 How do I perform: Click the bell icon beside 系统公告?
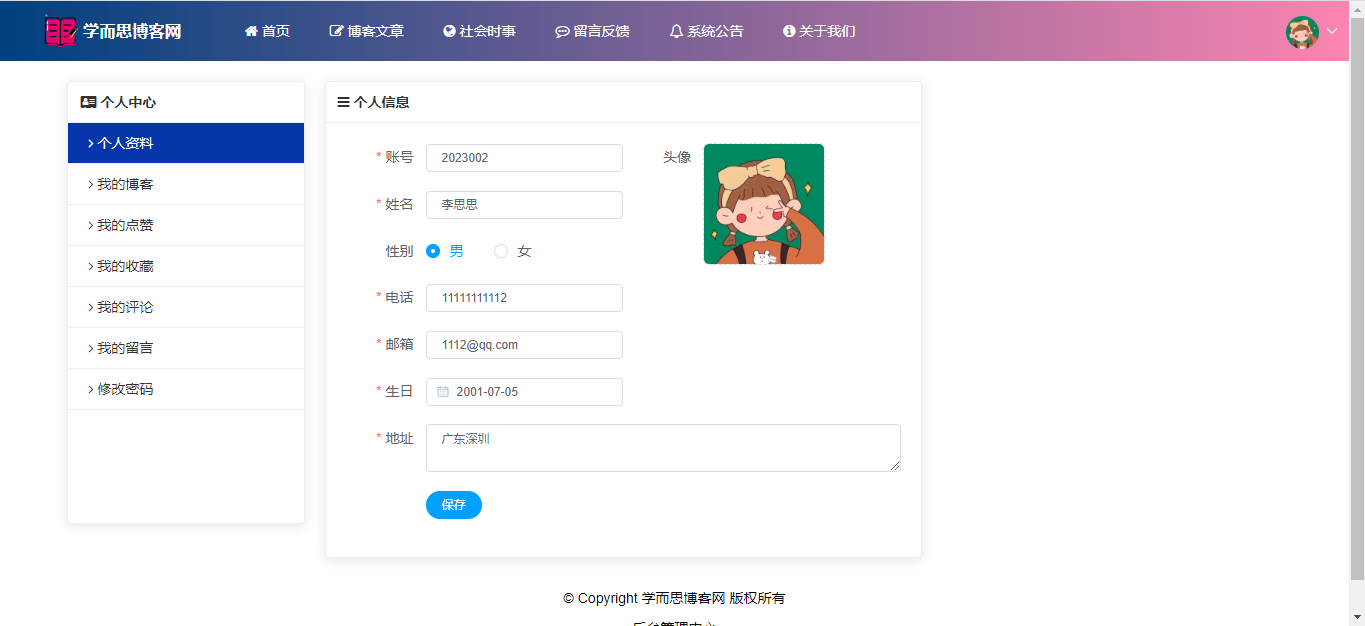(x=676, y=31)
